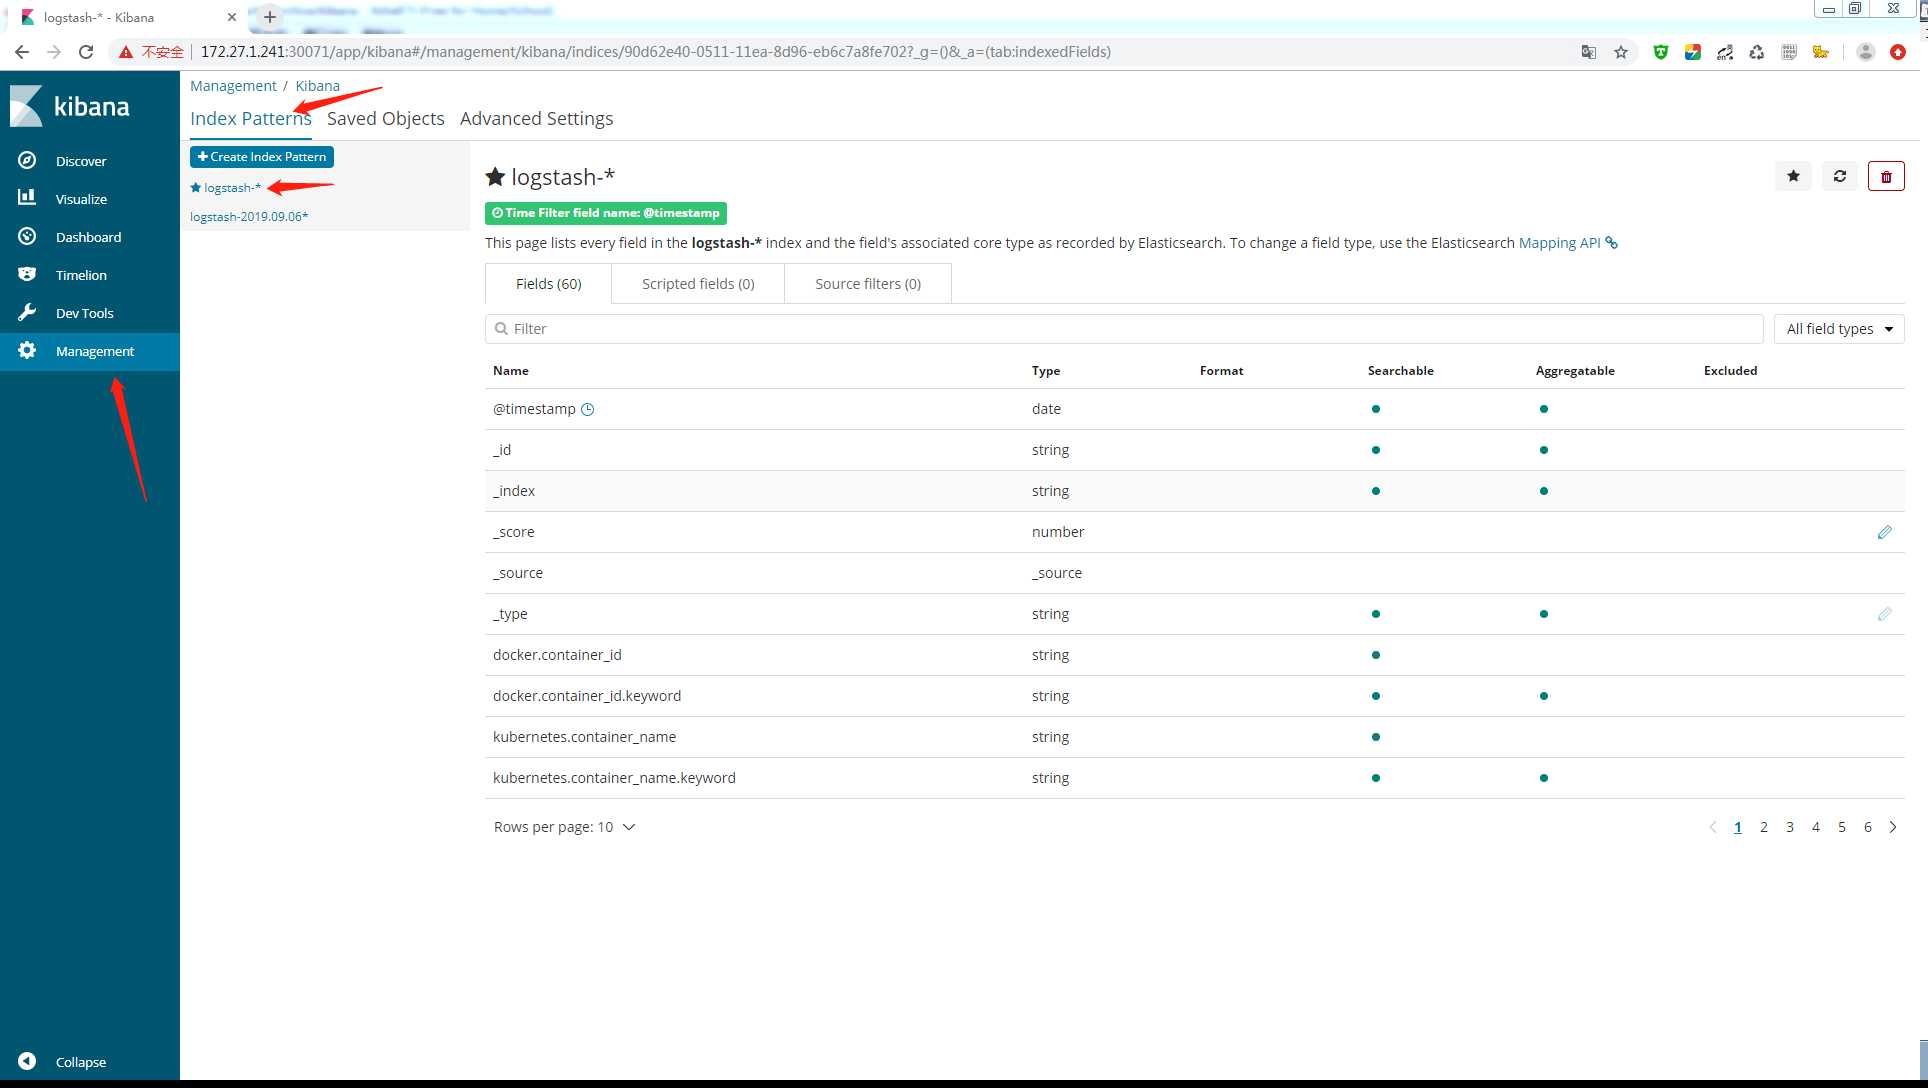The image size is (1928, 1088).
Task: Open Dev Tools wrench icon
Action: click(27, 313)
